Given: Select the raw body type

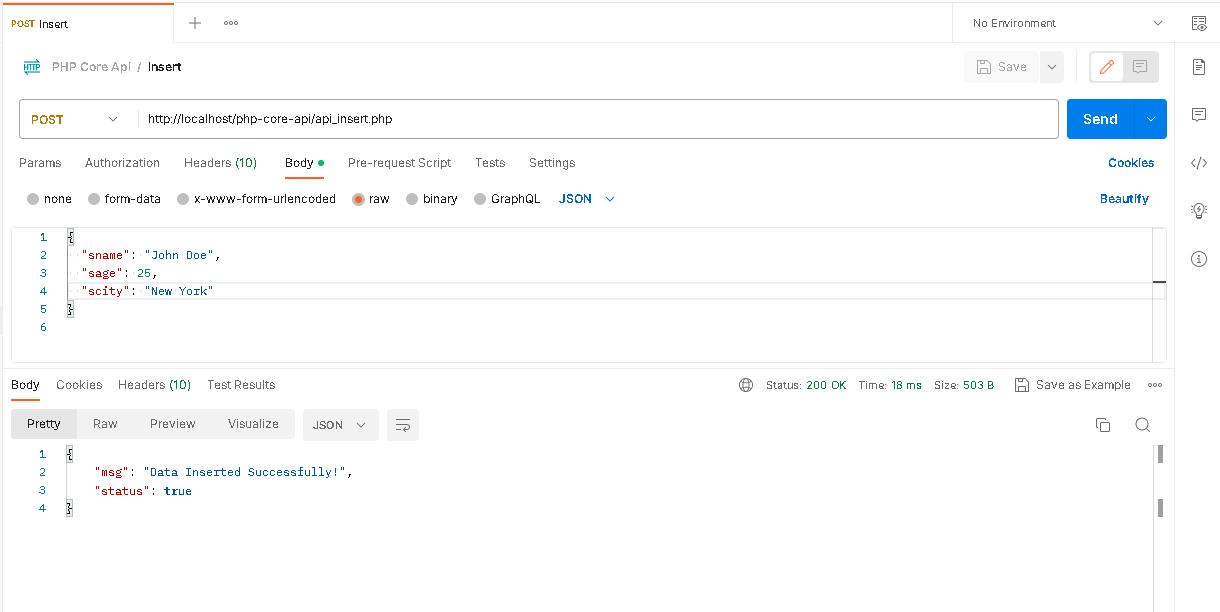Looking at the screenshot, I should pyautogui.click(x=371, y=199).
